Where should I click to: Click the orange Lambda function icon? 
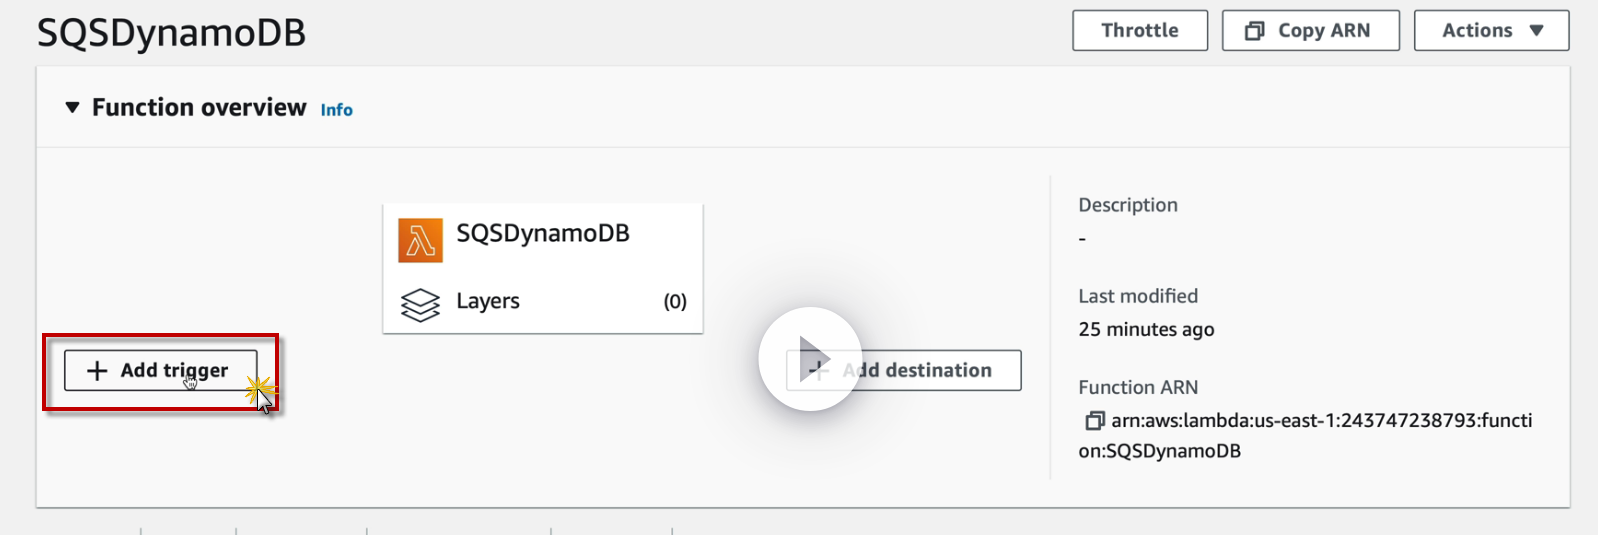click(420, 241)
